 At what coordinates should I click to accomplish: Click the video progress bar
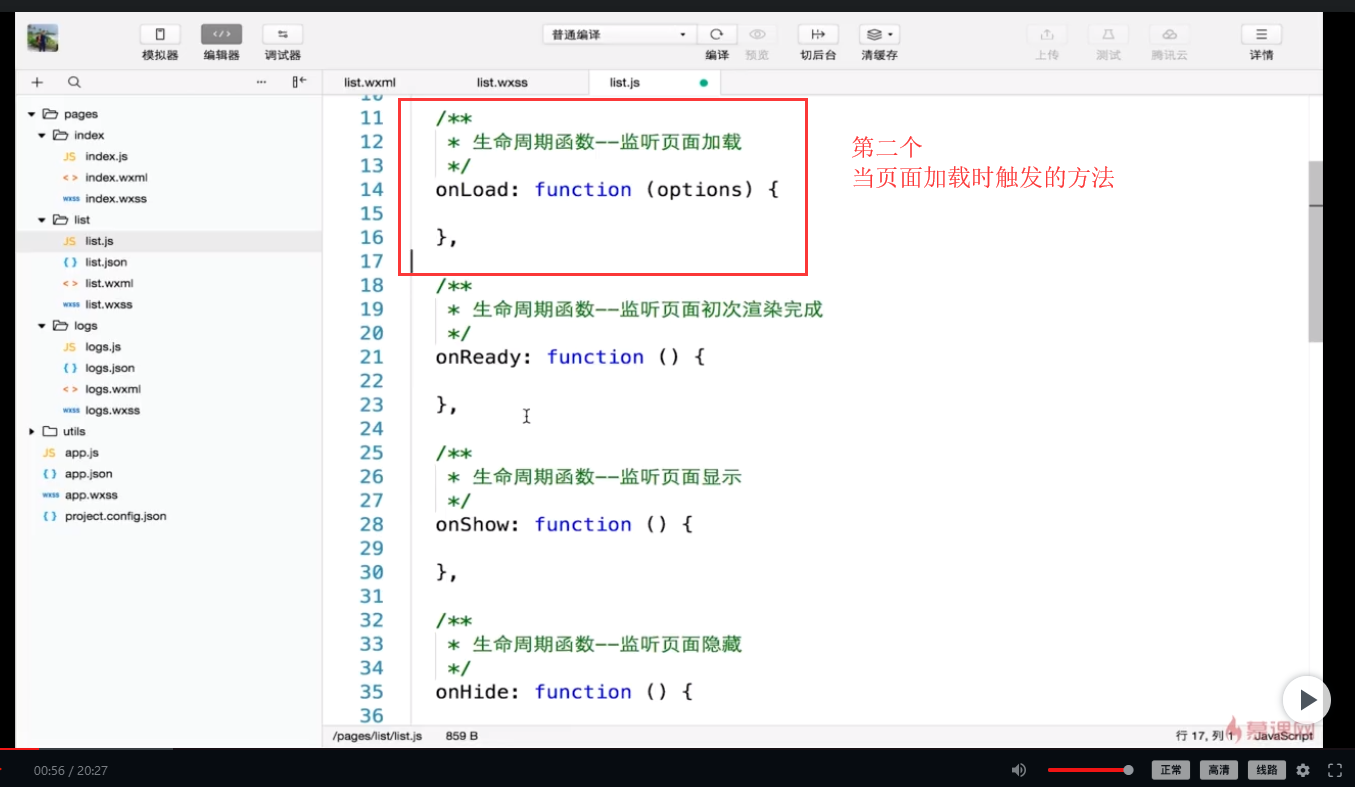click(677, 748)
